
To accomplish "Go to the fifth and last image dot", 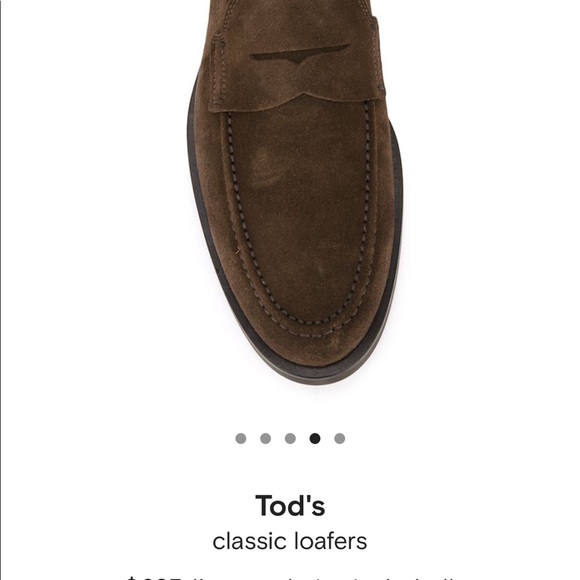I will (x=340, y=438).
